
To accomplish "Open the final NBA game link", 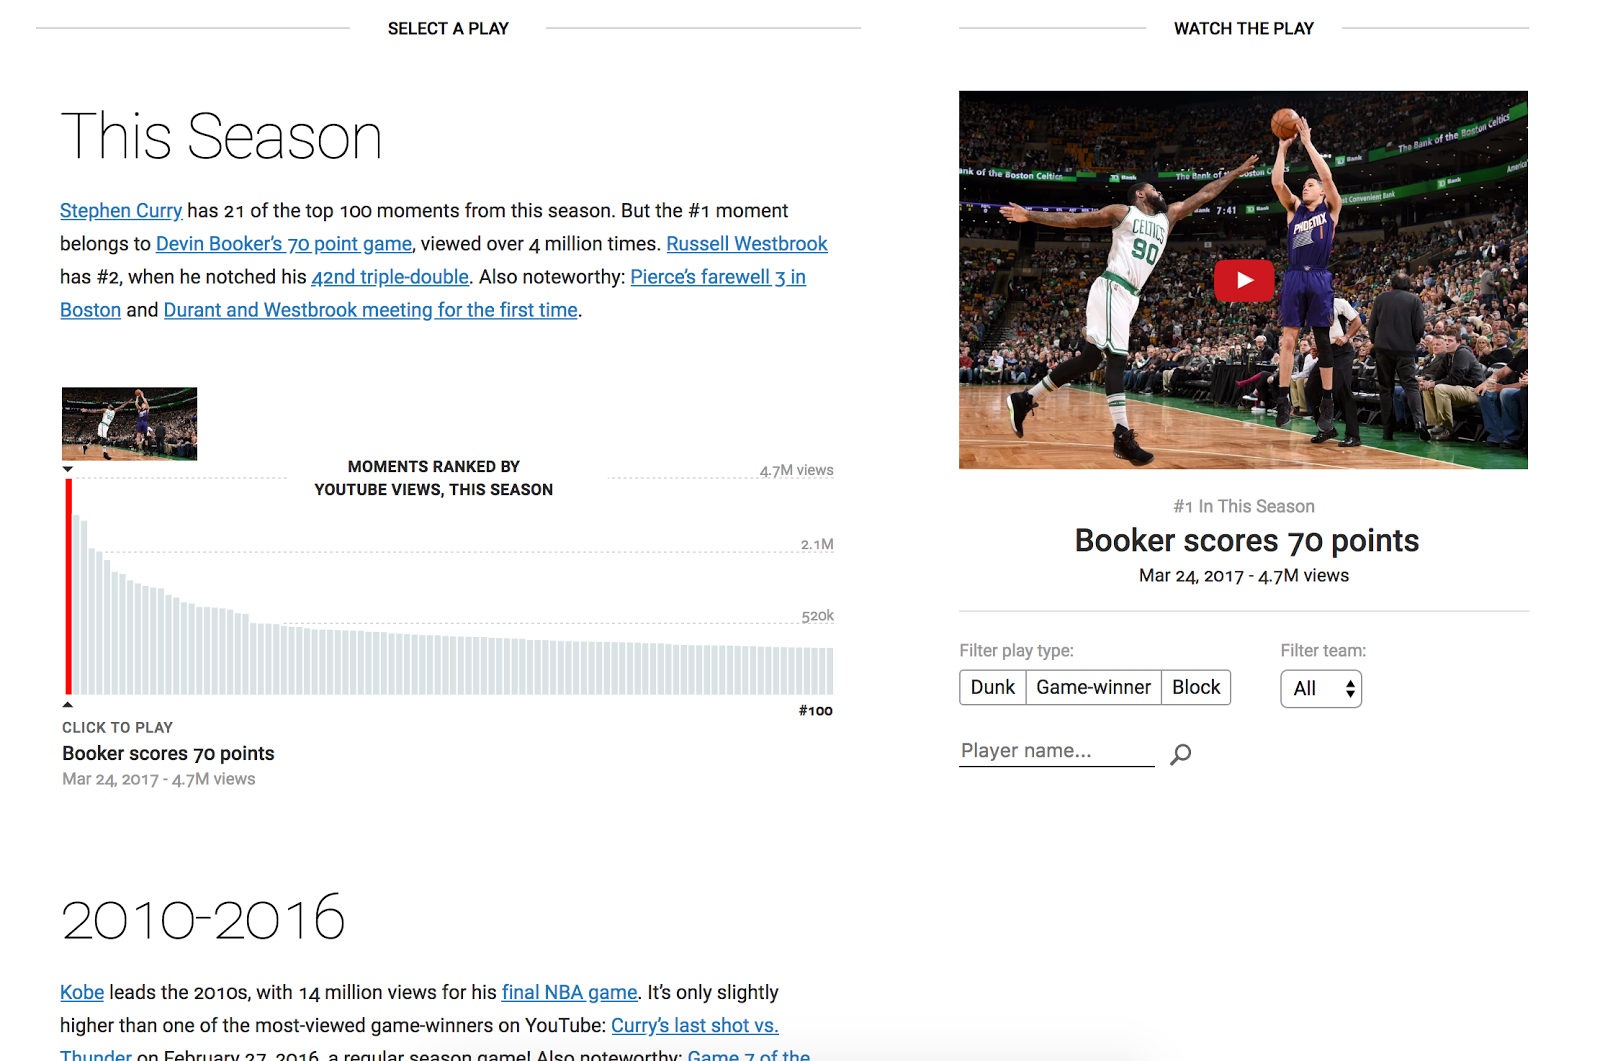I will pos(570,992).
